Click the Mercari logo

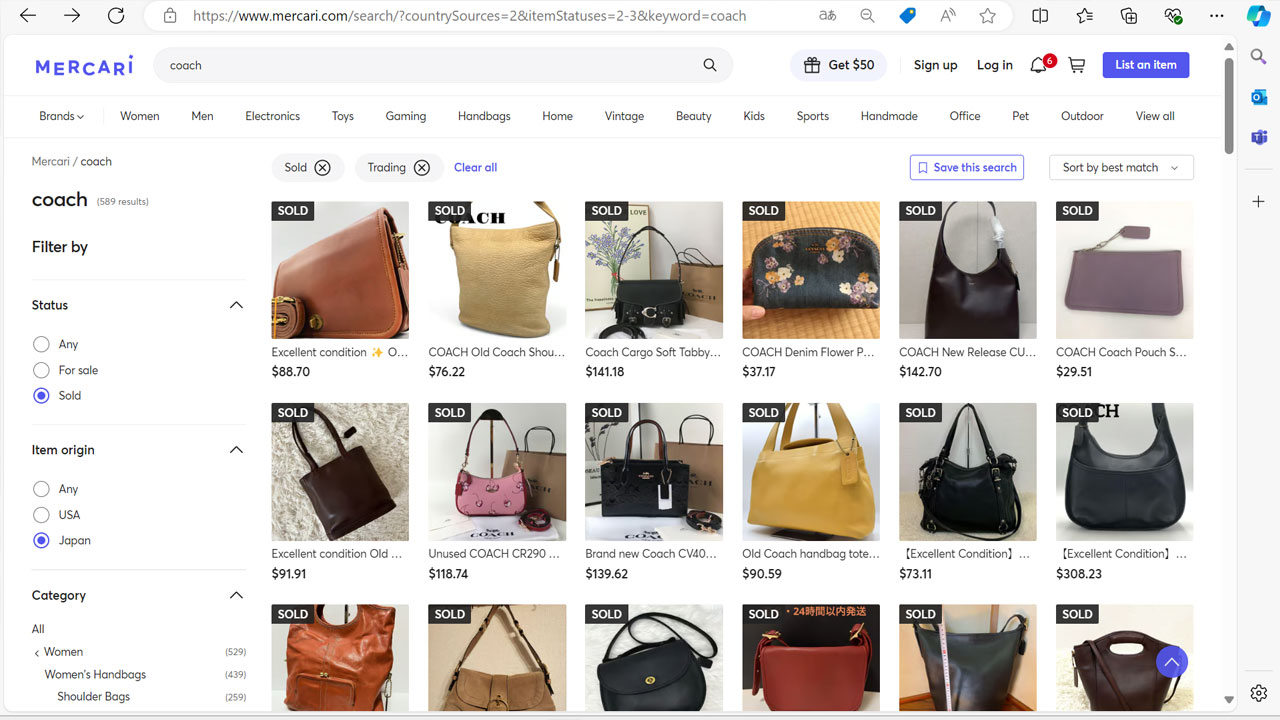pyautogui.click(x=84, y=66)
